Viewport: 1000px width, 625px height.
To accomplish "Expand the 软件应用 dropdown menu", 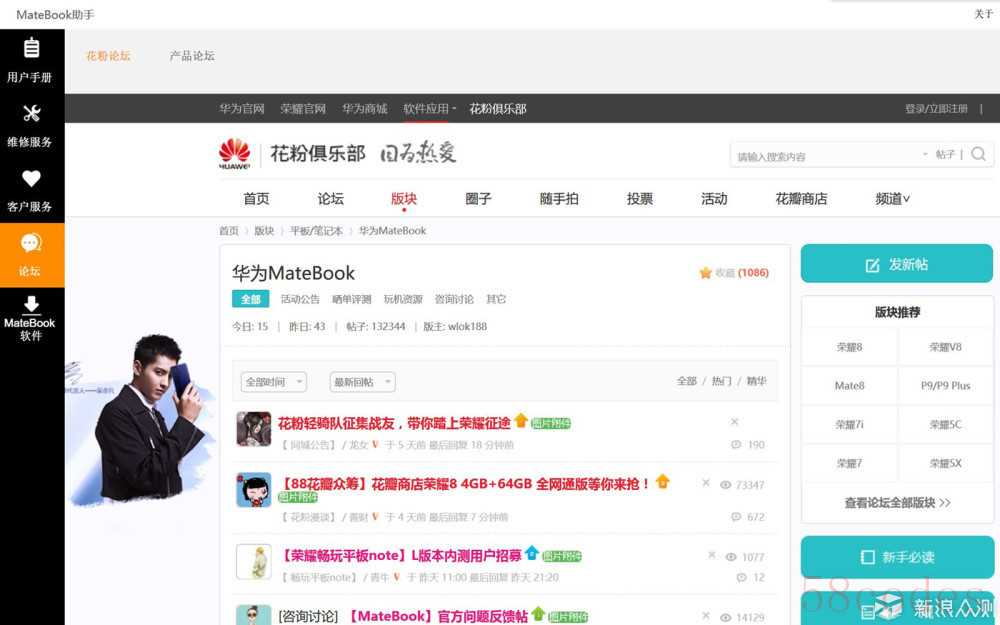I will coord(429,108).
